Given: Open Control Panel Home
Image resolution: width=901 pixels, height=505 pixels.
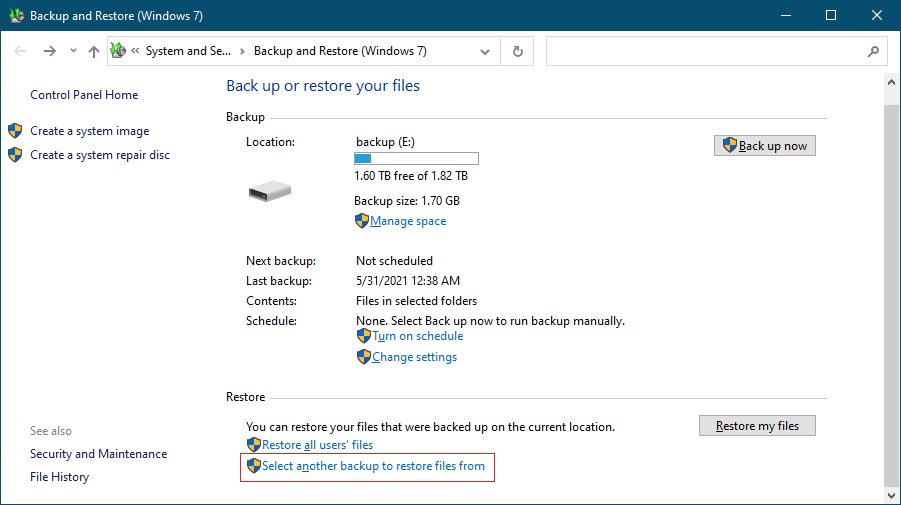Looking at the screenshot, I should (x=84, y=95).
